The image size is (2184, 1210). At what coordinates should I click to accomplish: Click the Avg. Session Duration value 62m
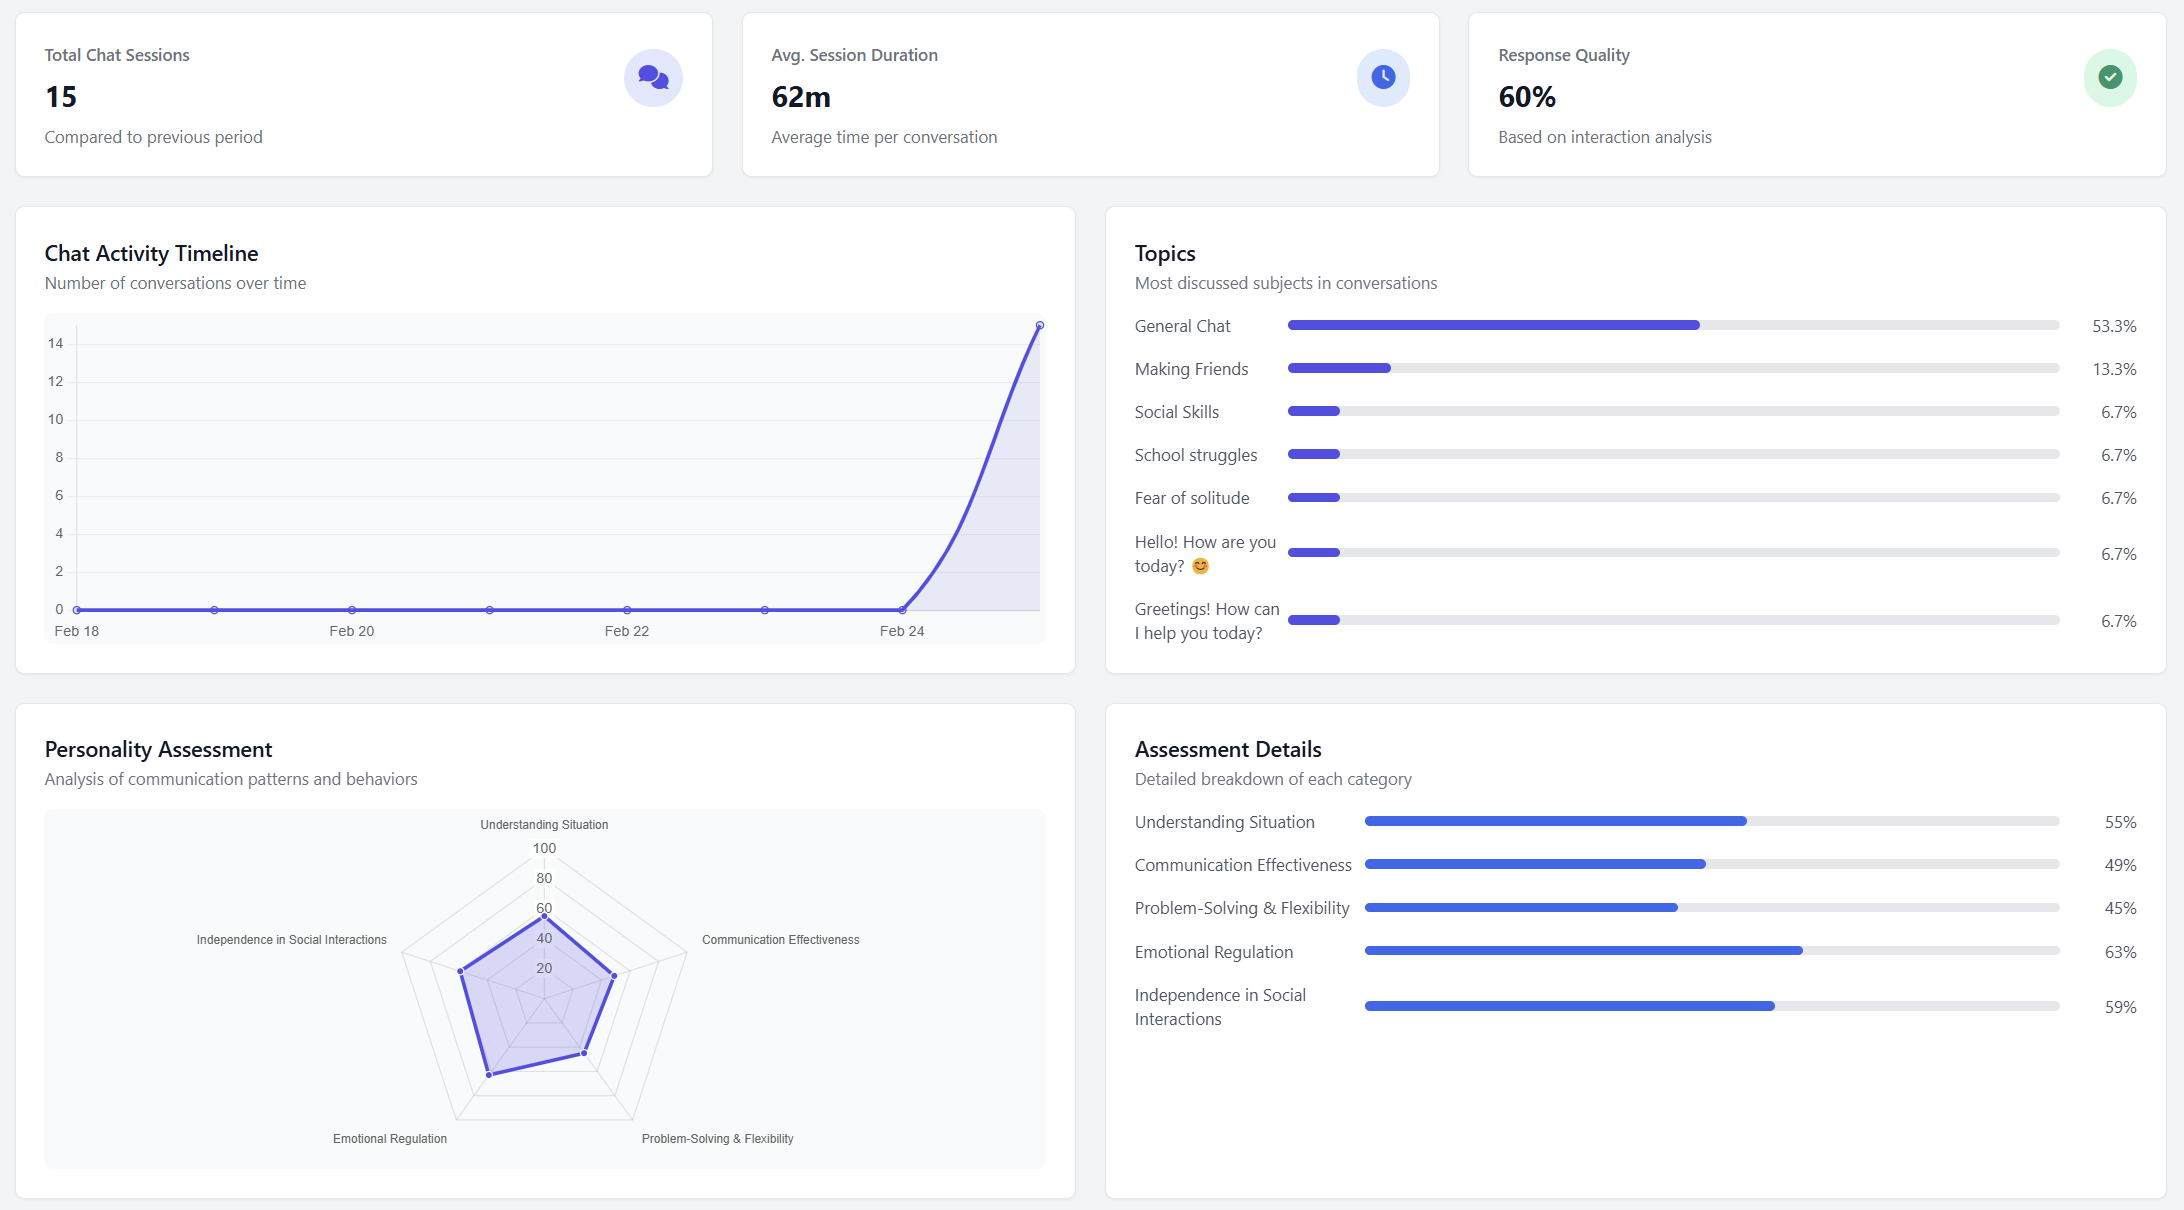click(x=800, y=97)
